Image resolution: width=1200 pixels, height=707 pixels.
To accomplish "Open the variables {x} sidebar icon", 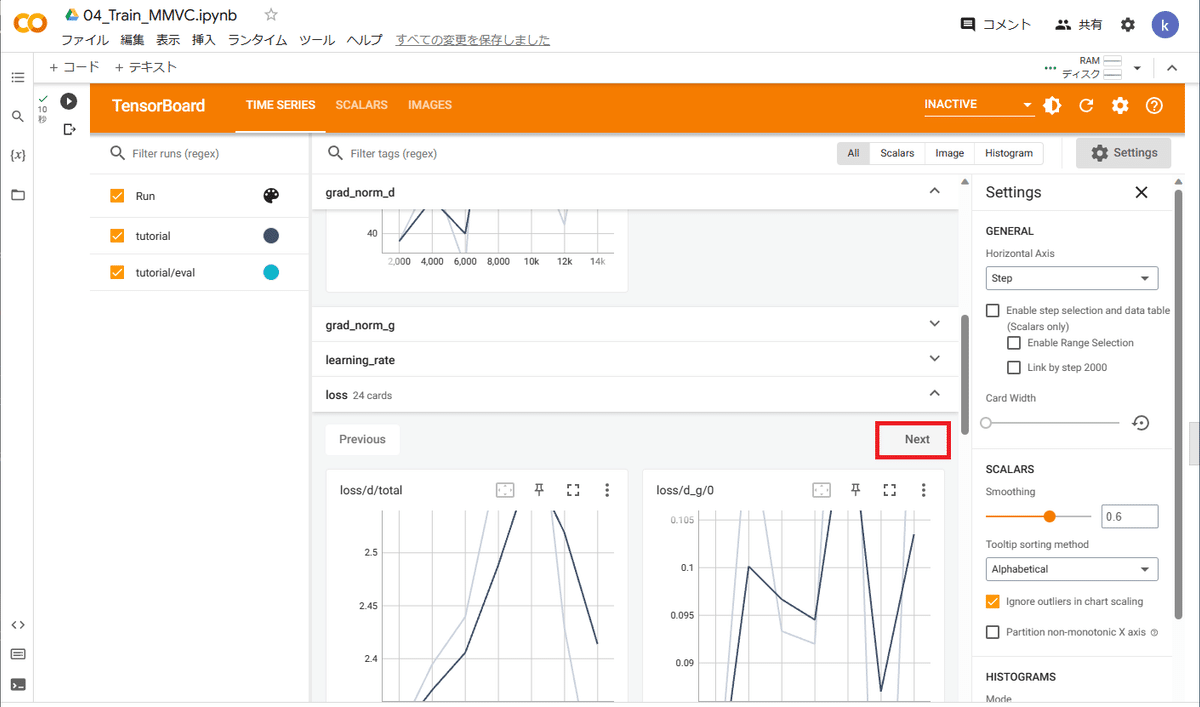I will coord(17,155).
